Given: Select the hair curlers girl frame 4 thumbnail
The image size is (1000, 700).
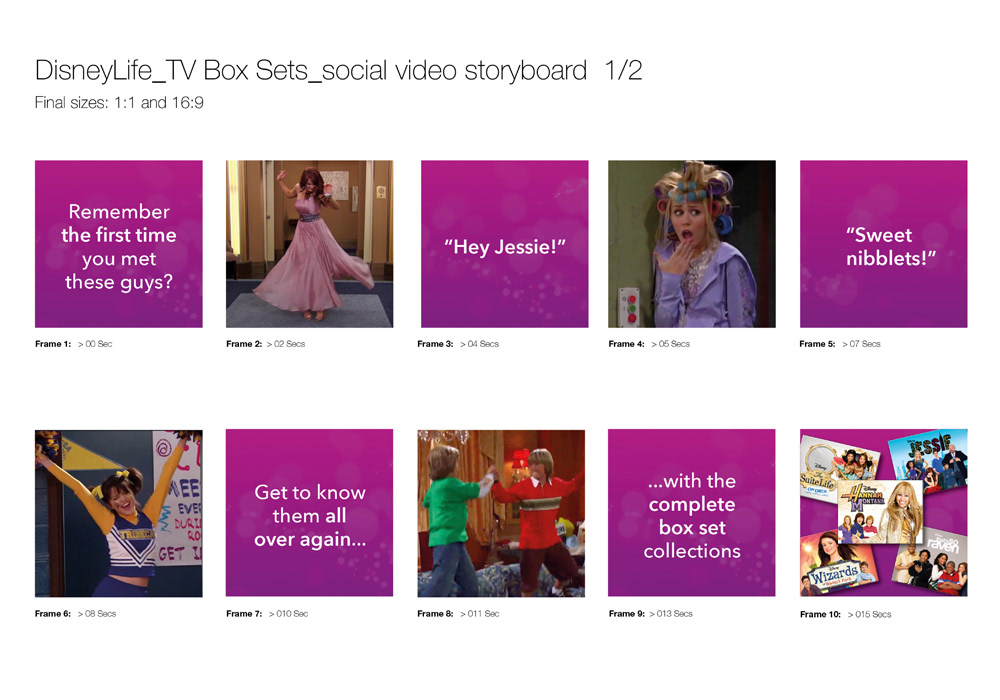Looking at the screenshot, I should coord(692,244).
